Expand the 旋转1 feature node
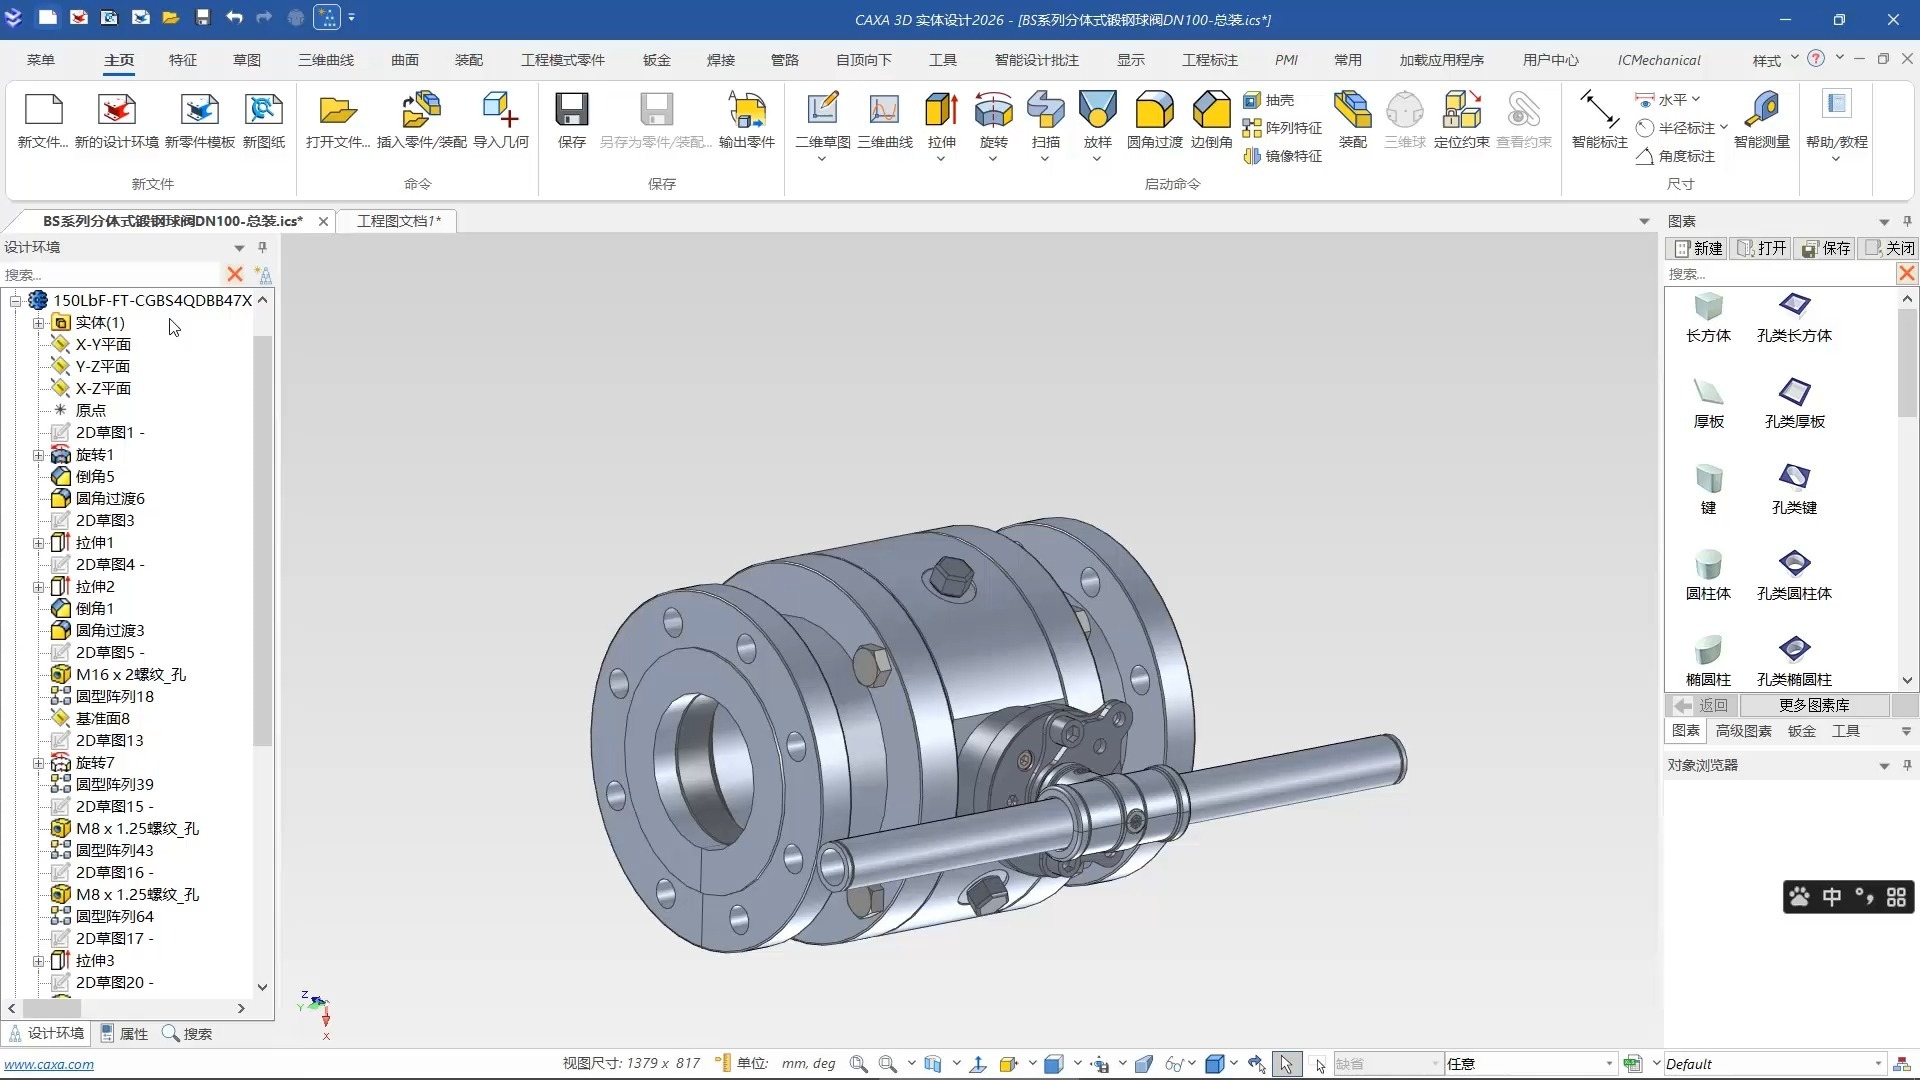1920x1080 pixels. pyautogui.click(x=38, y=455)
